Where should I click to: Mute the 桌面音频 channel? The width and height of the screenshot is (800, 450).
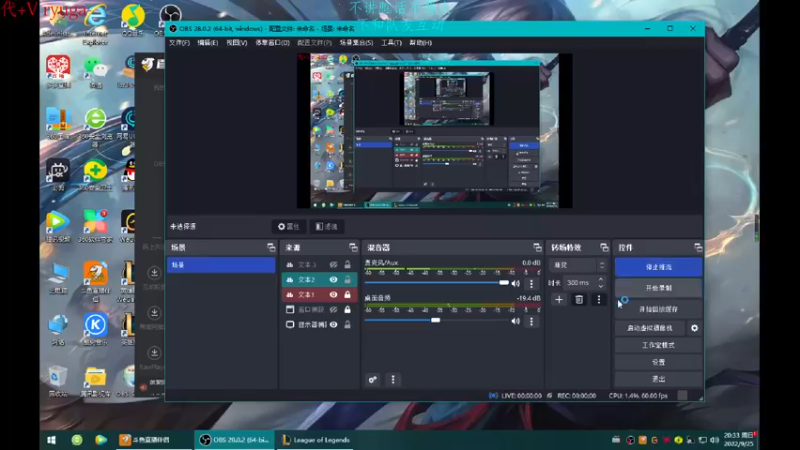click(516, 321)
